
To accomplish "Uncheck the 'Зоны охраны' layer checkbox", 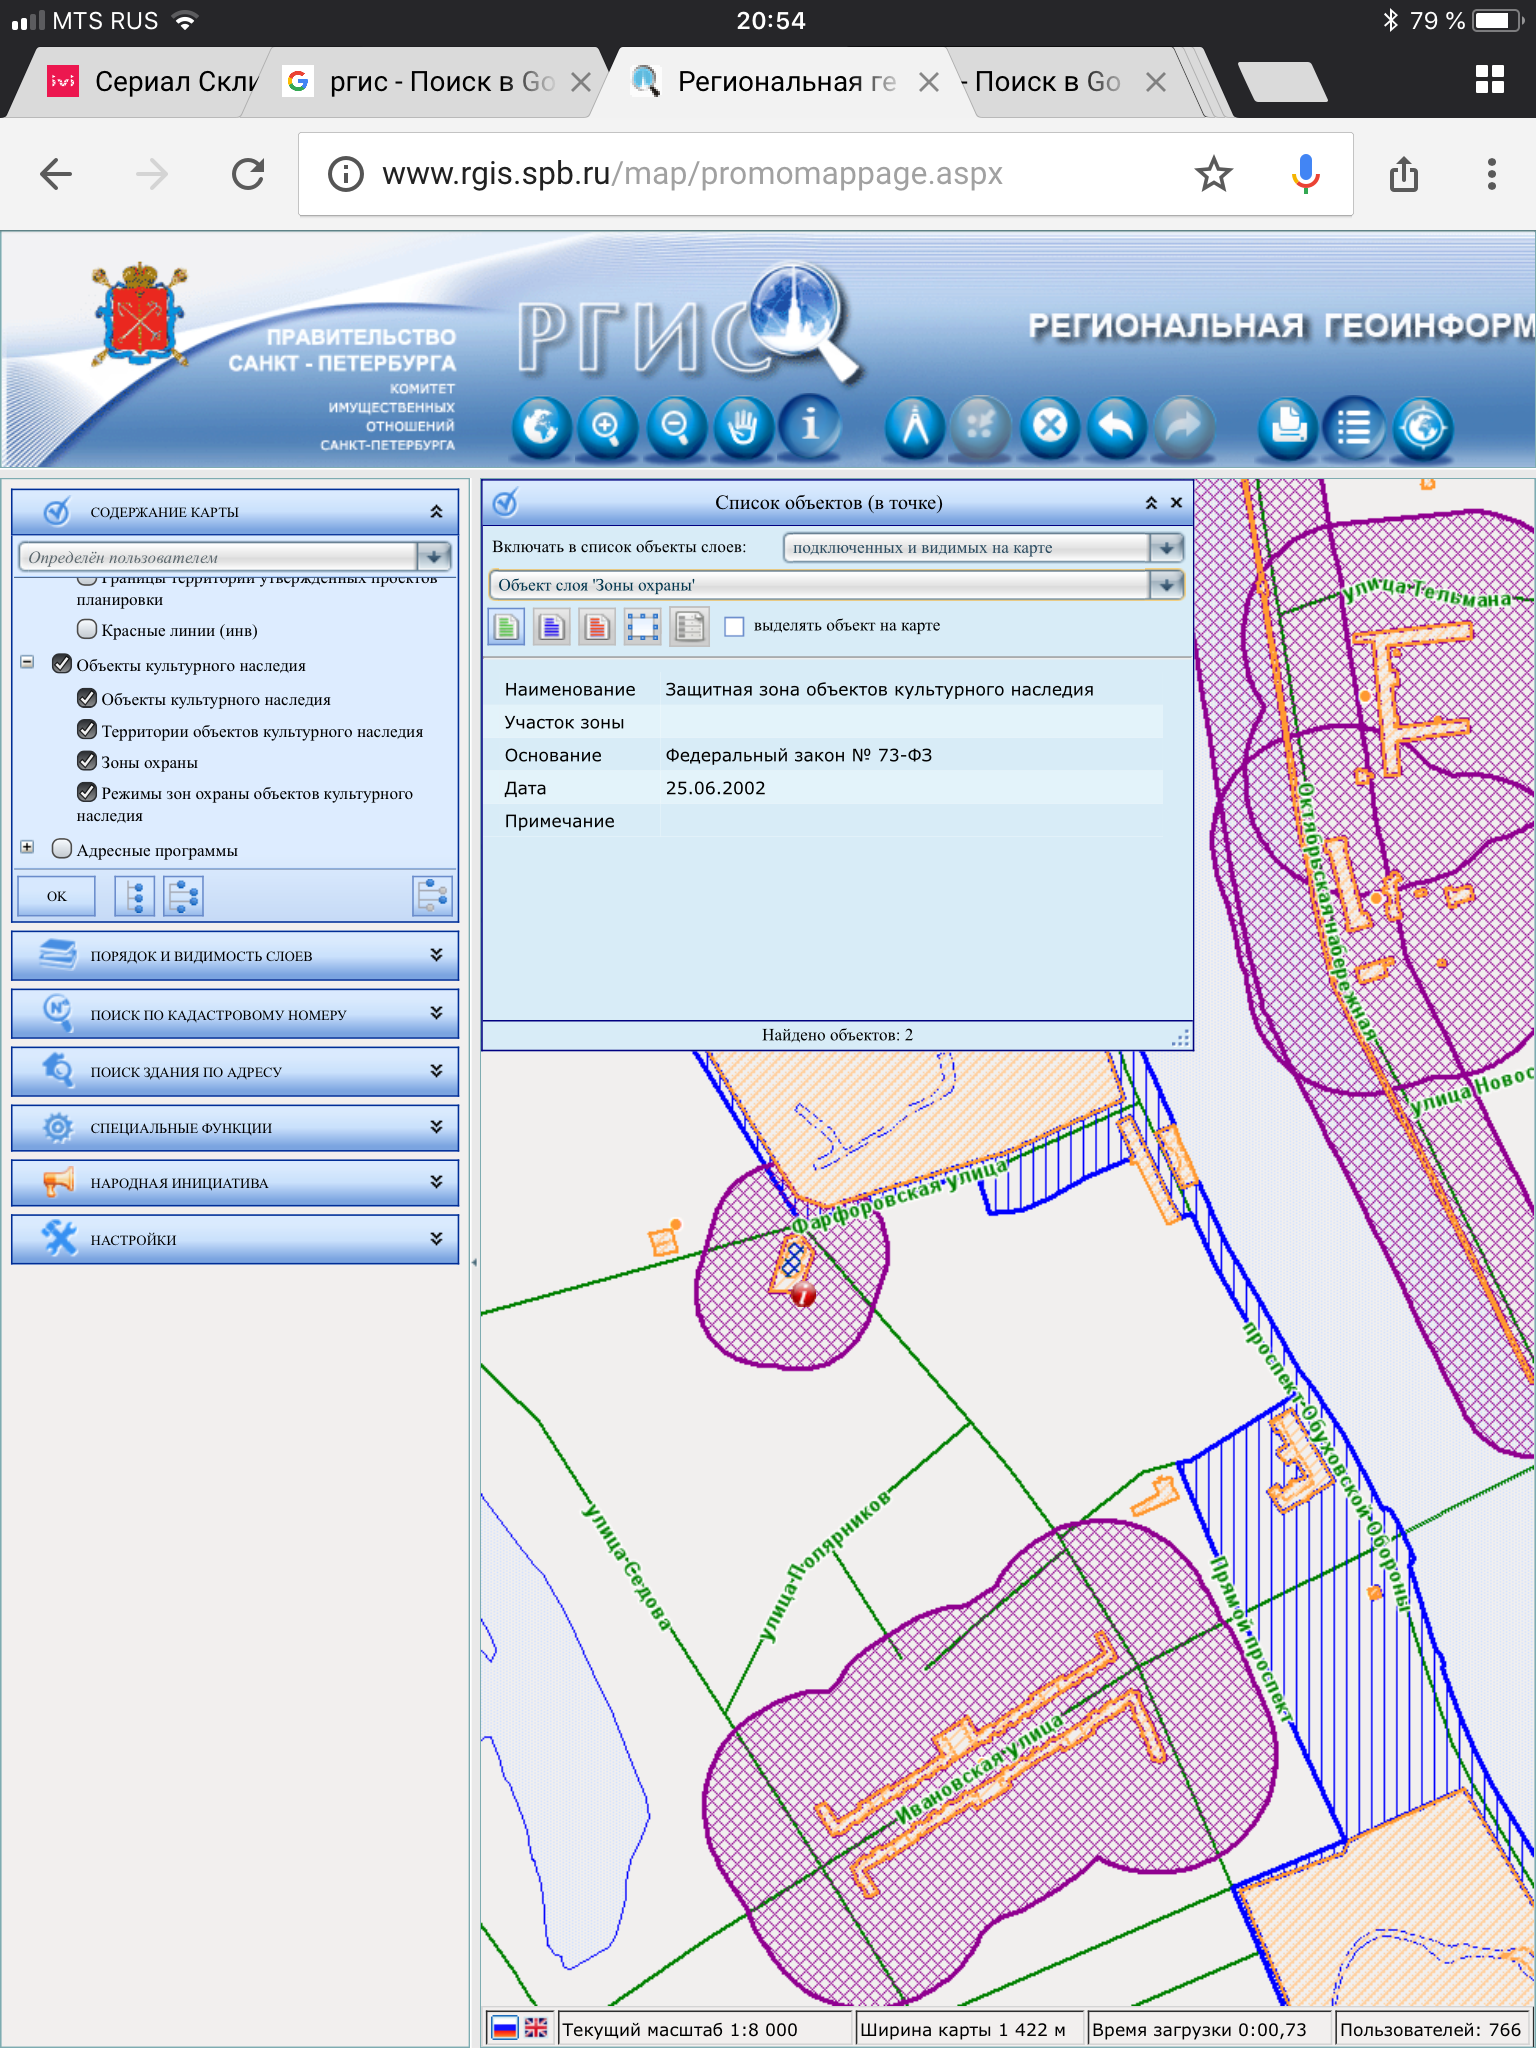I will 88,761.
